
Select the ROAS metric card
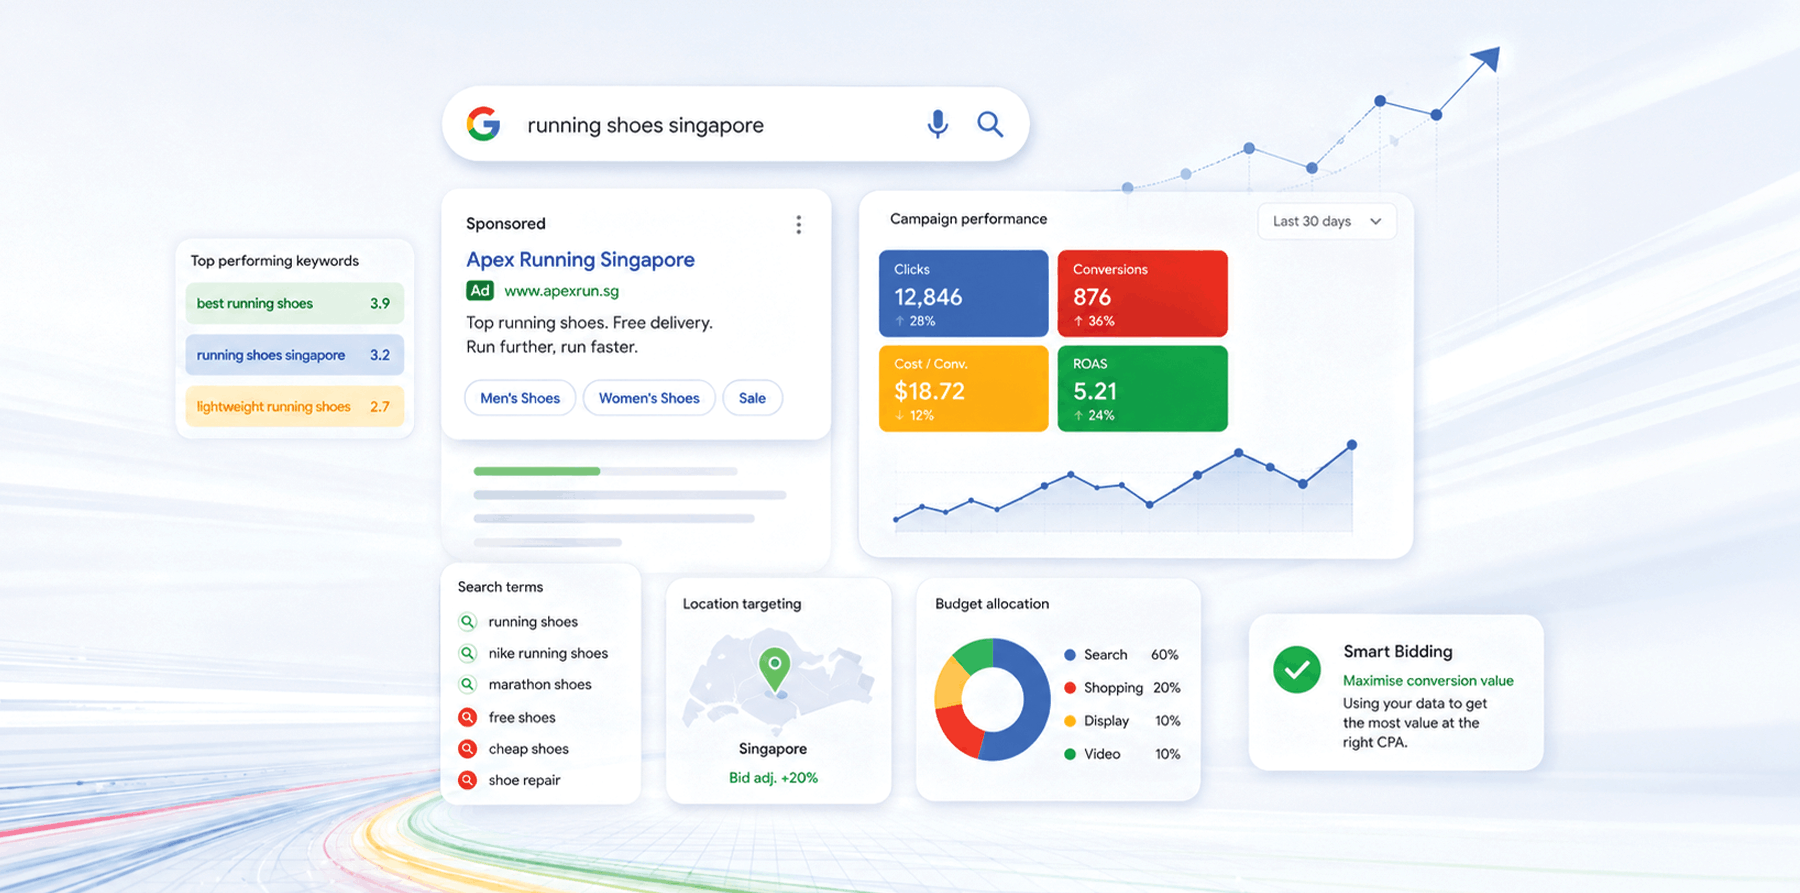coord(1142,388)
